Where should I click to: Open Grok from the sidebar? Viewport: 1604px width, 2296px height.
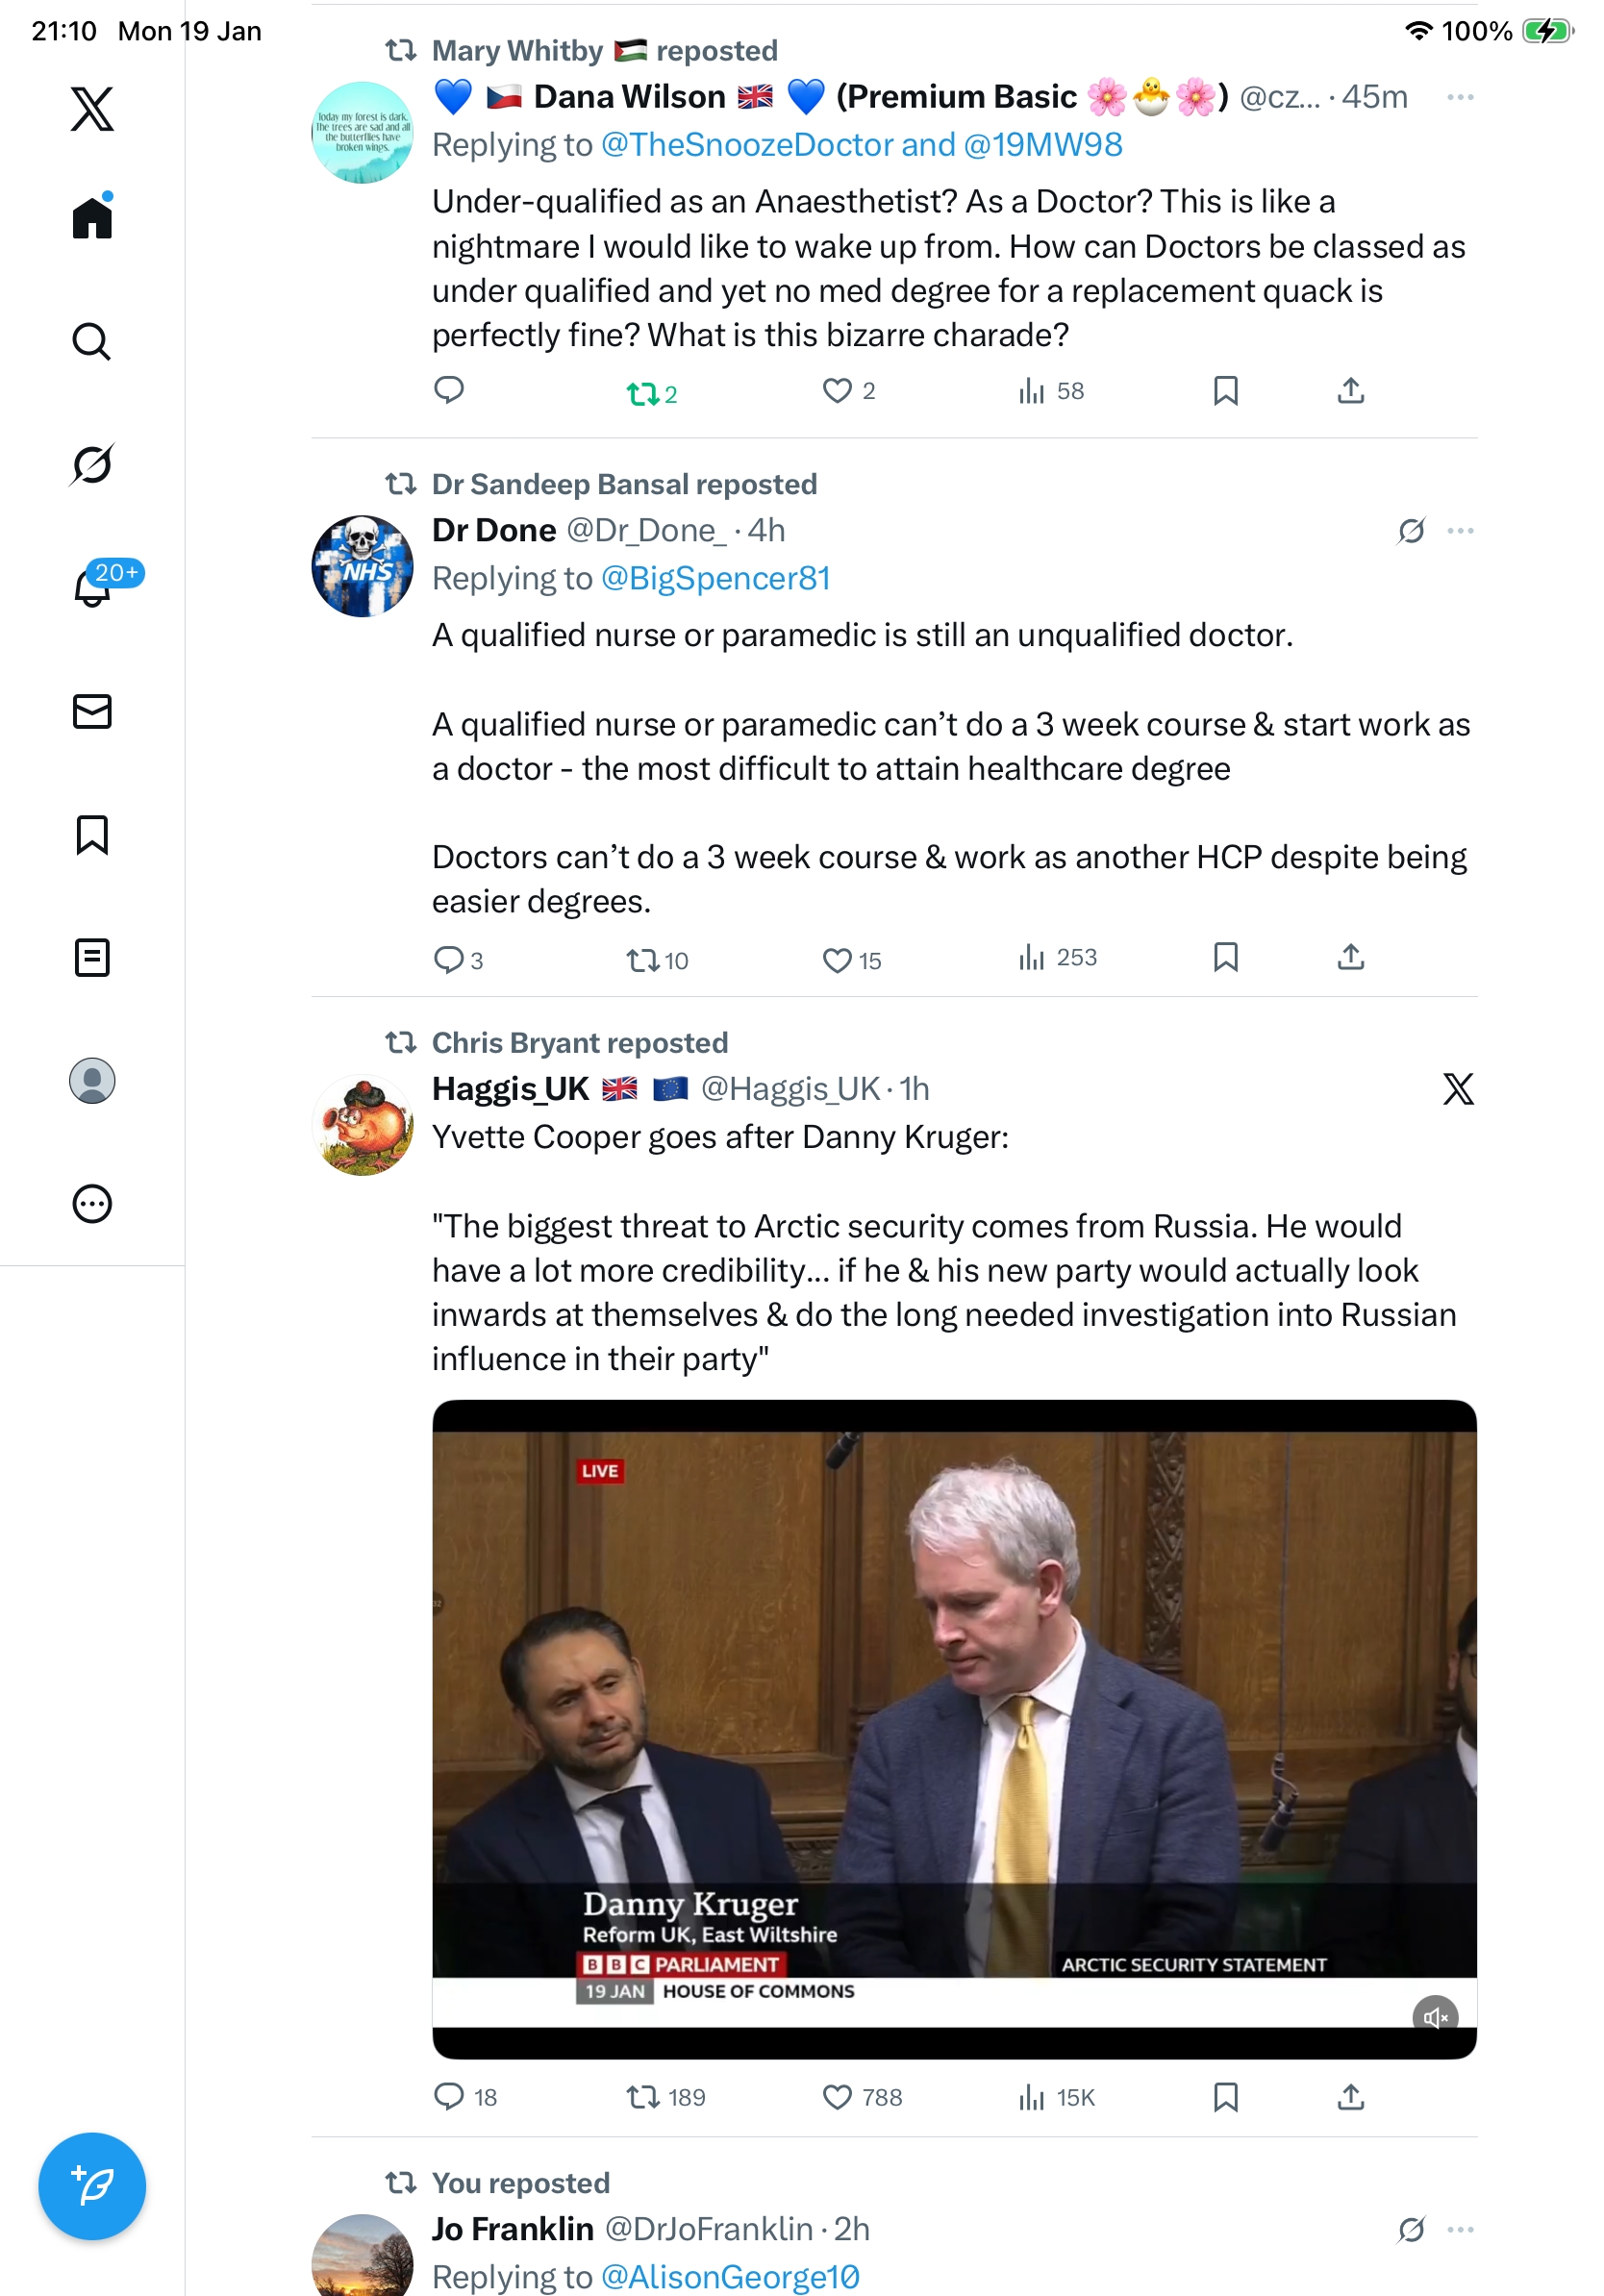pyautogui.click(x=91, y=465)
